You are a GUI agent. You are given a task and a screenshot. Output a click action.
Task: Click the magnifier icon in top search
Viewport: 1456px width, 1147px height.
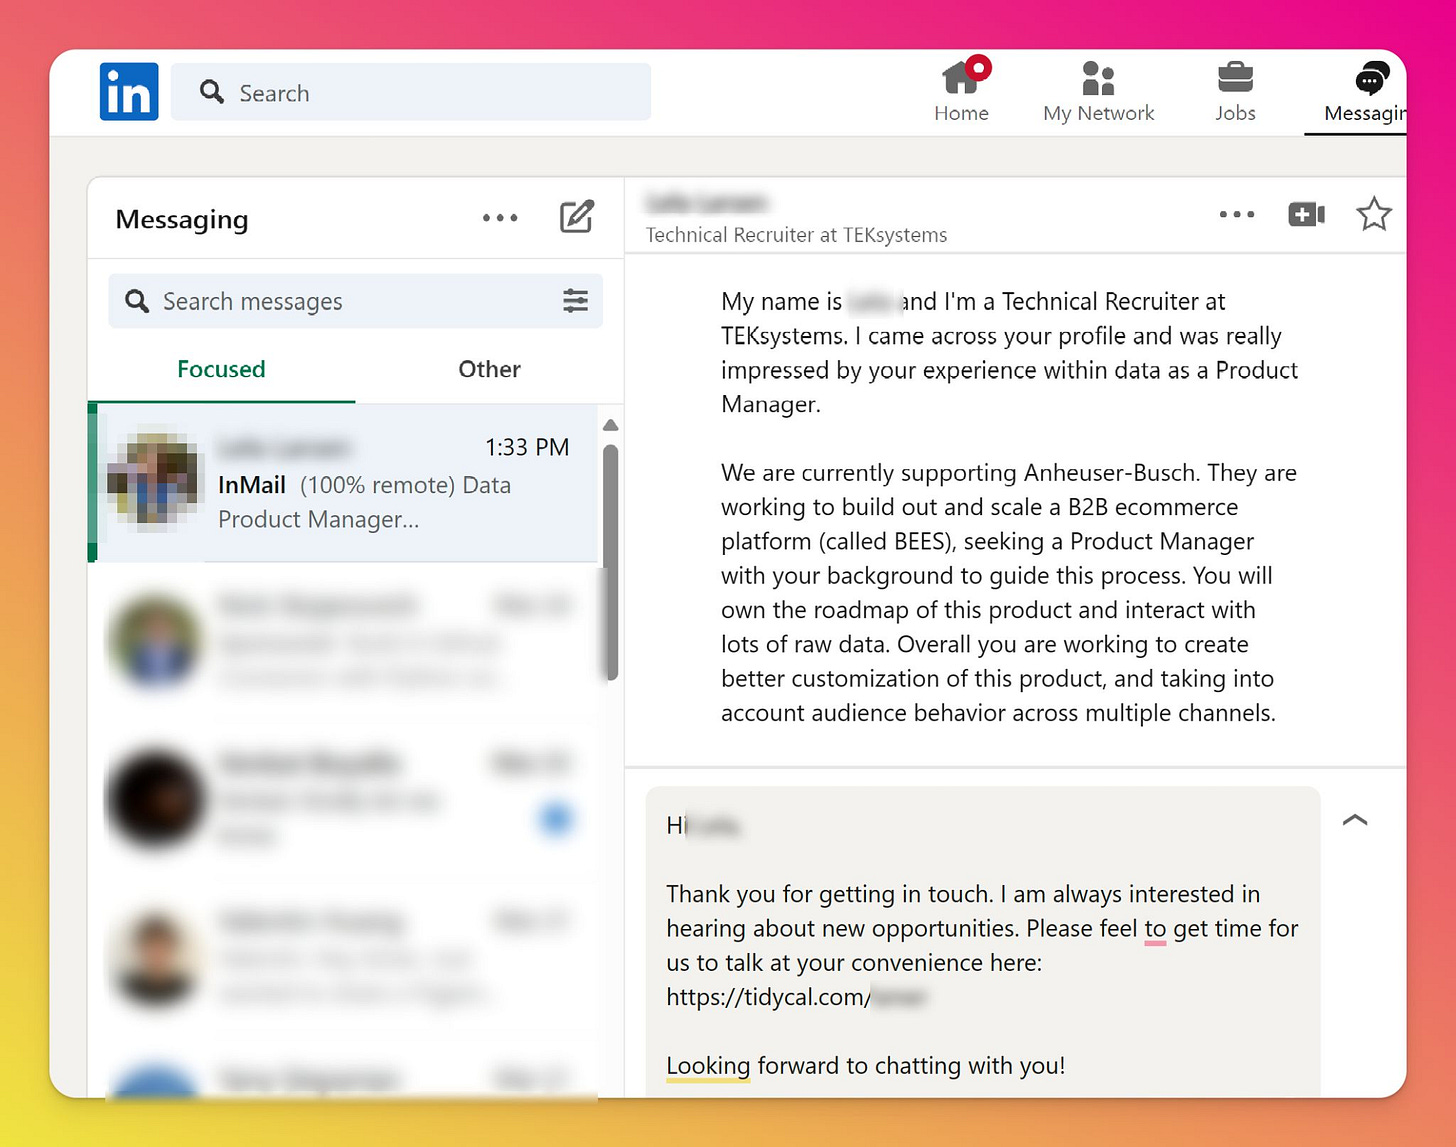point(211,92)
